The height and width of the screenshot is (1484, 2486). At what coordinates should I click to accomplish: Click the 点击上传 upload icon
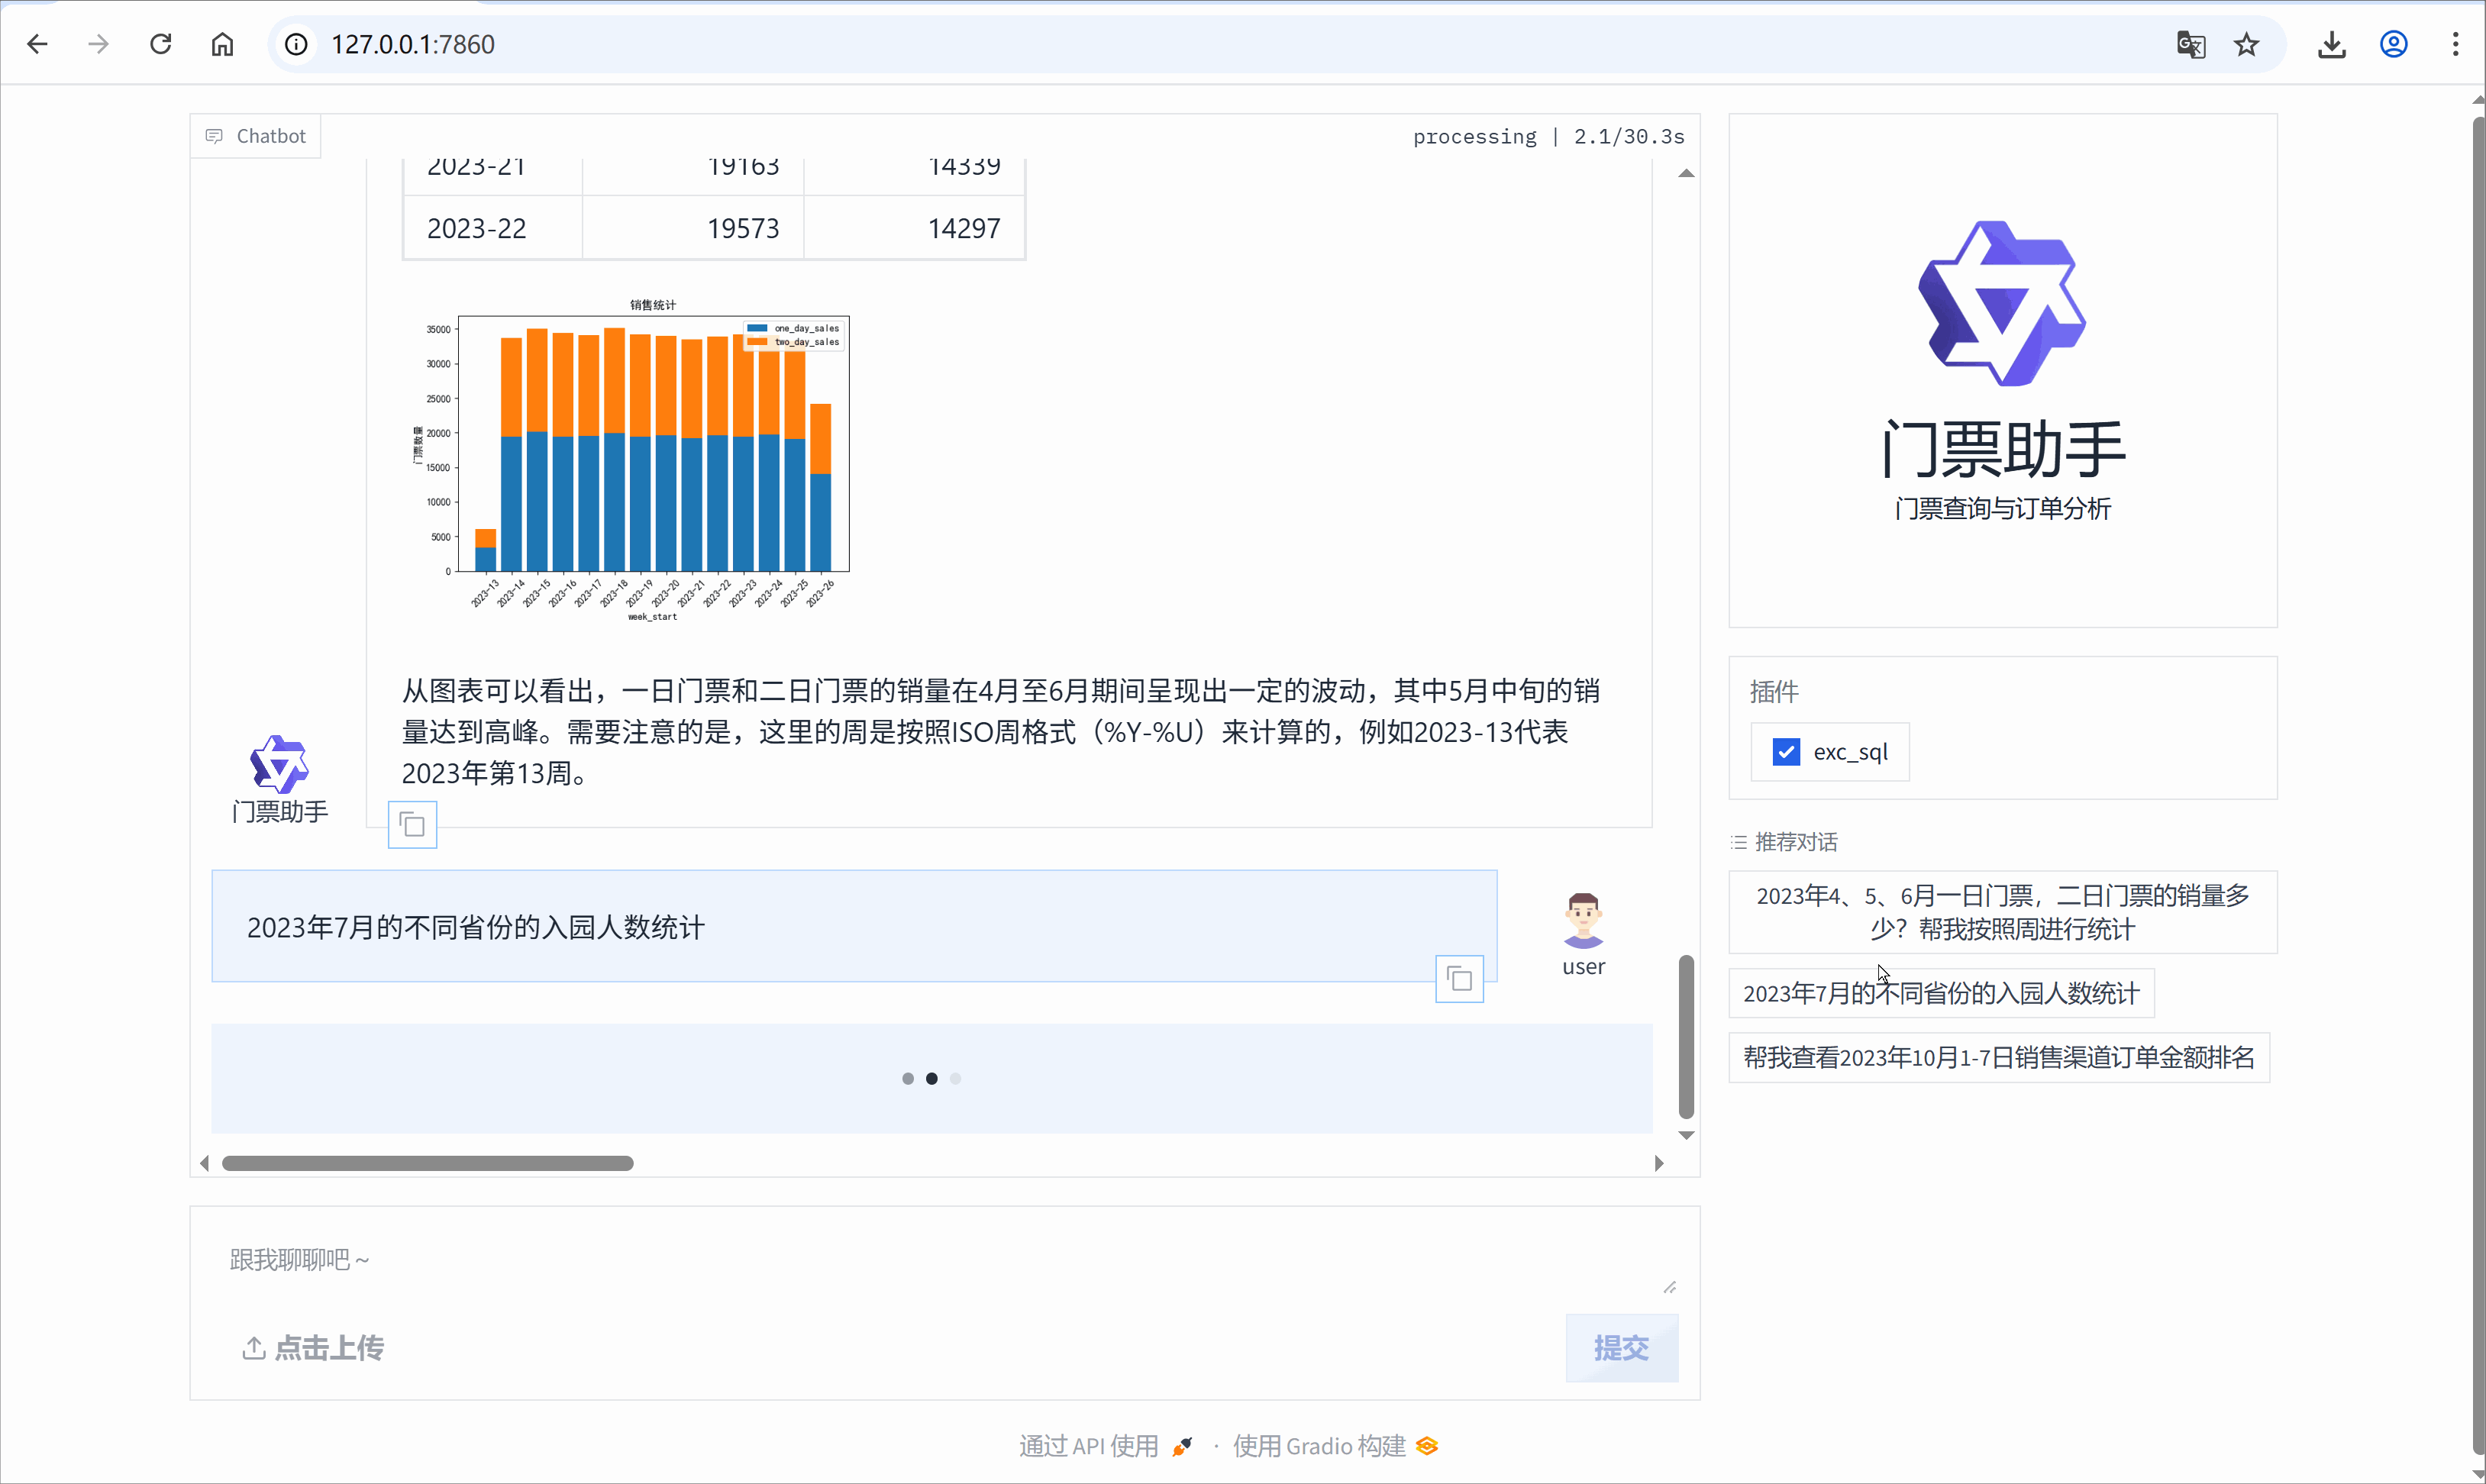pos(254,1348)
